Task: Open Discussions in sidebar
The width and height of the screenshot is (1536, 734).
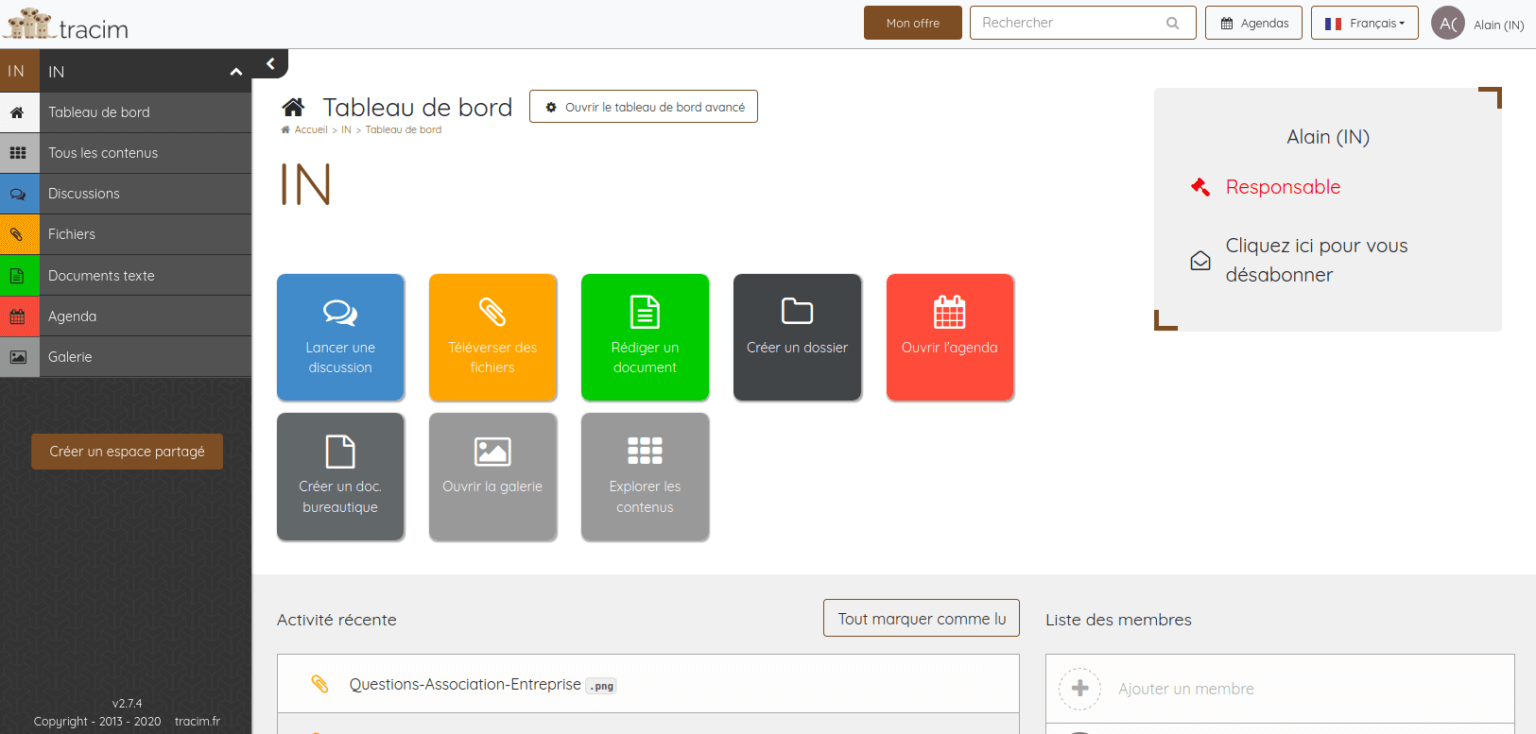Action: click(x=126, y=194)
